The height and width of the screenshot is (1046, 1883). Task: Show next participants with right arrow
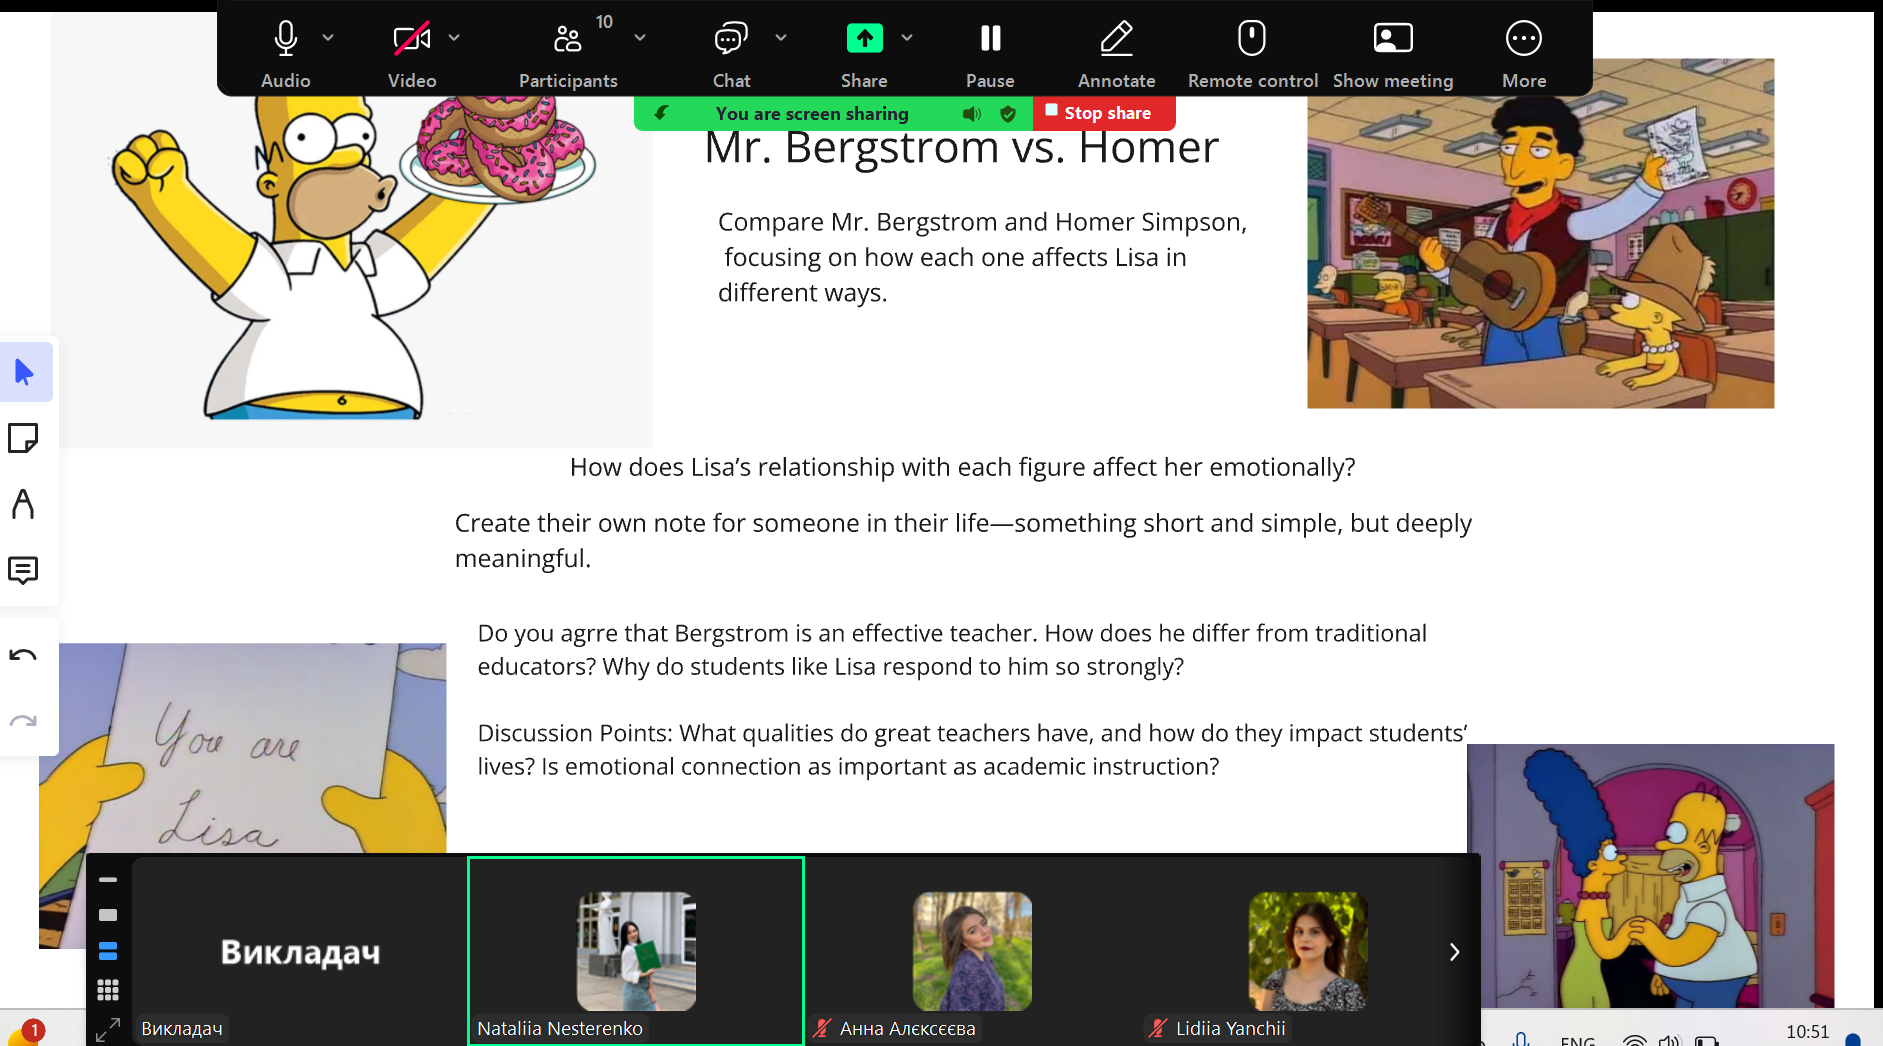(1454, 952)
